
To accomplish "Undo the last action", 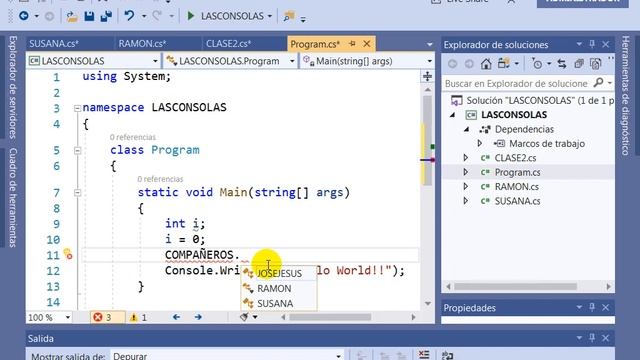I will coord(129,16).
